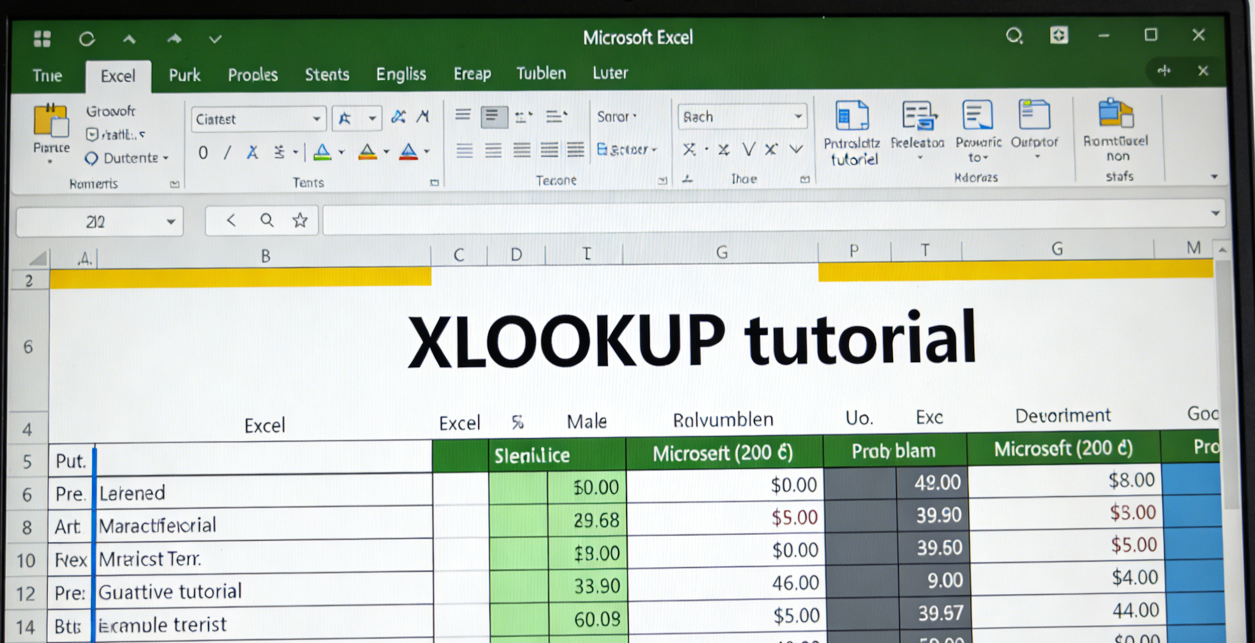The height and width of the screenshot is (643, 1255).
Task: Open the Tents group dialog launcher
Action: [435, 183]
